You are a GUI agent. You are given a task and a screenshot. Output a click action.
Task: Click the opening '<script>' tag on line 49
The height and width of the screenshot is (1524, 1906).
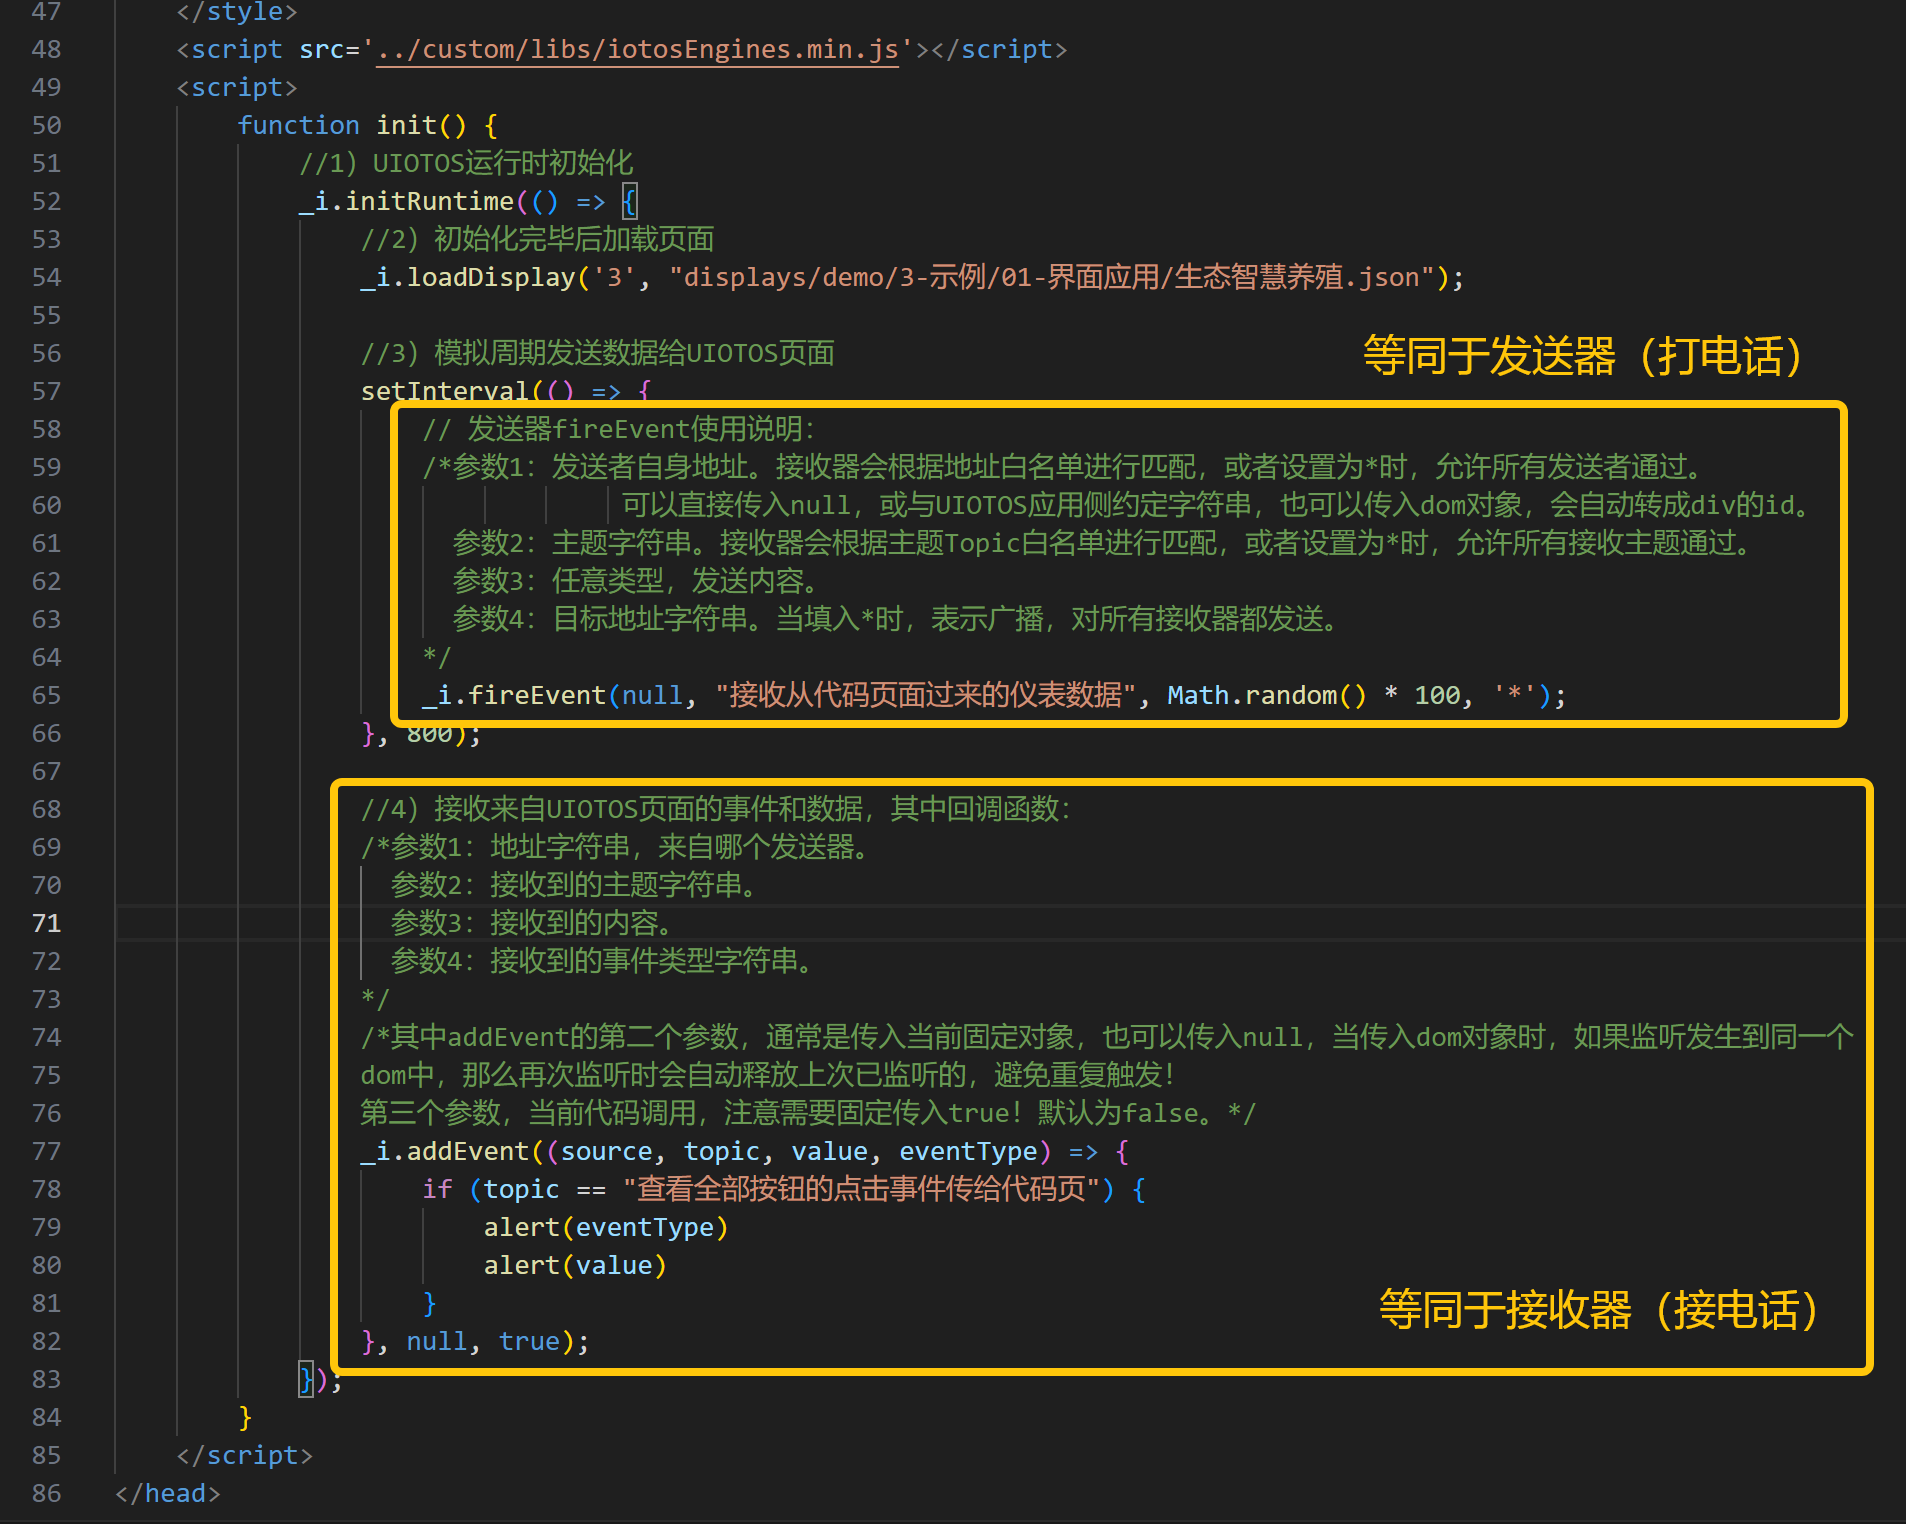(x=237, y=87)
